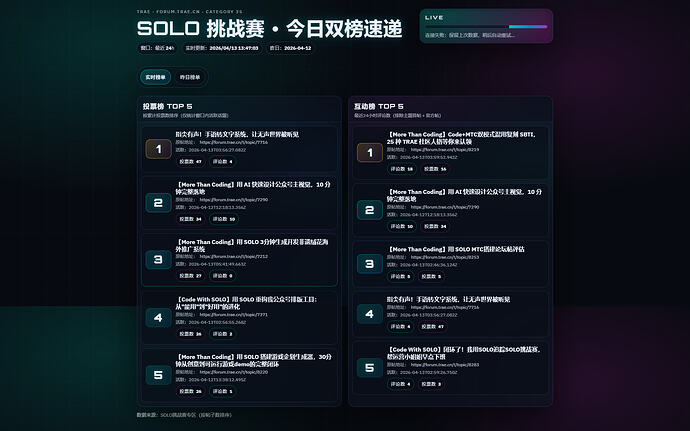The width and height of the screenshot is (690, 431).
Task: Switch to the 昨日榜单 tab
Action: [x=189, y=76]
